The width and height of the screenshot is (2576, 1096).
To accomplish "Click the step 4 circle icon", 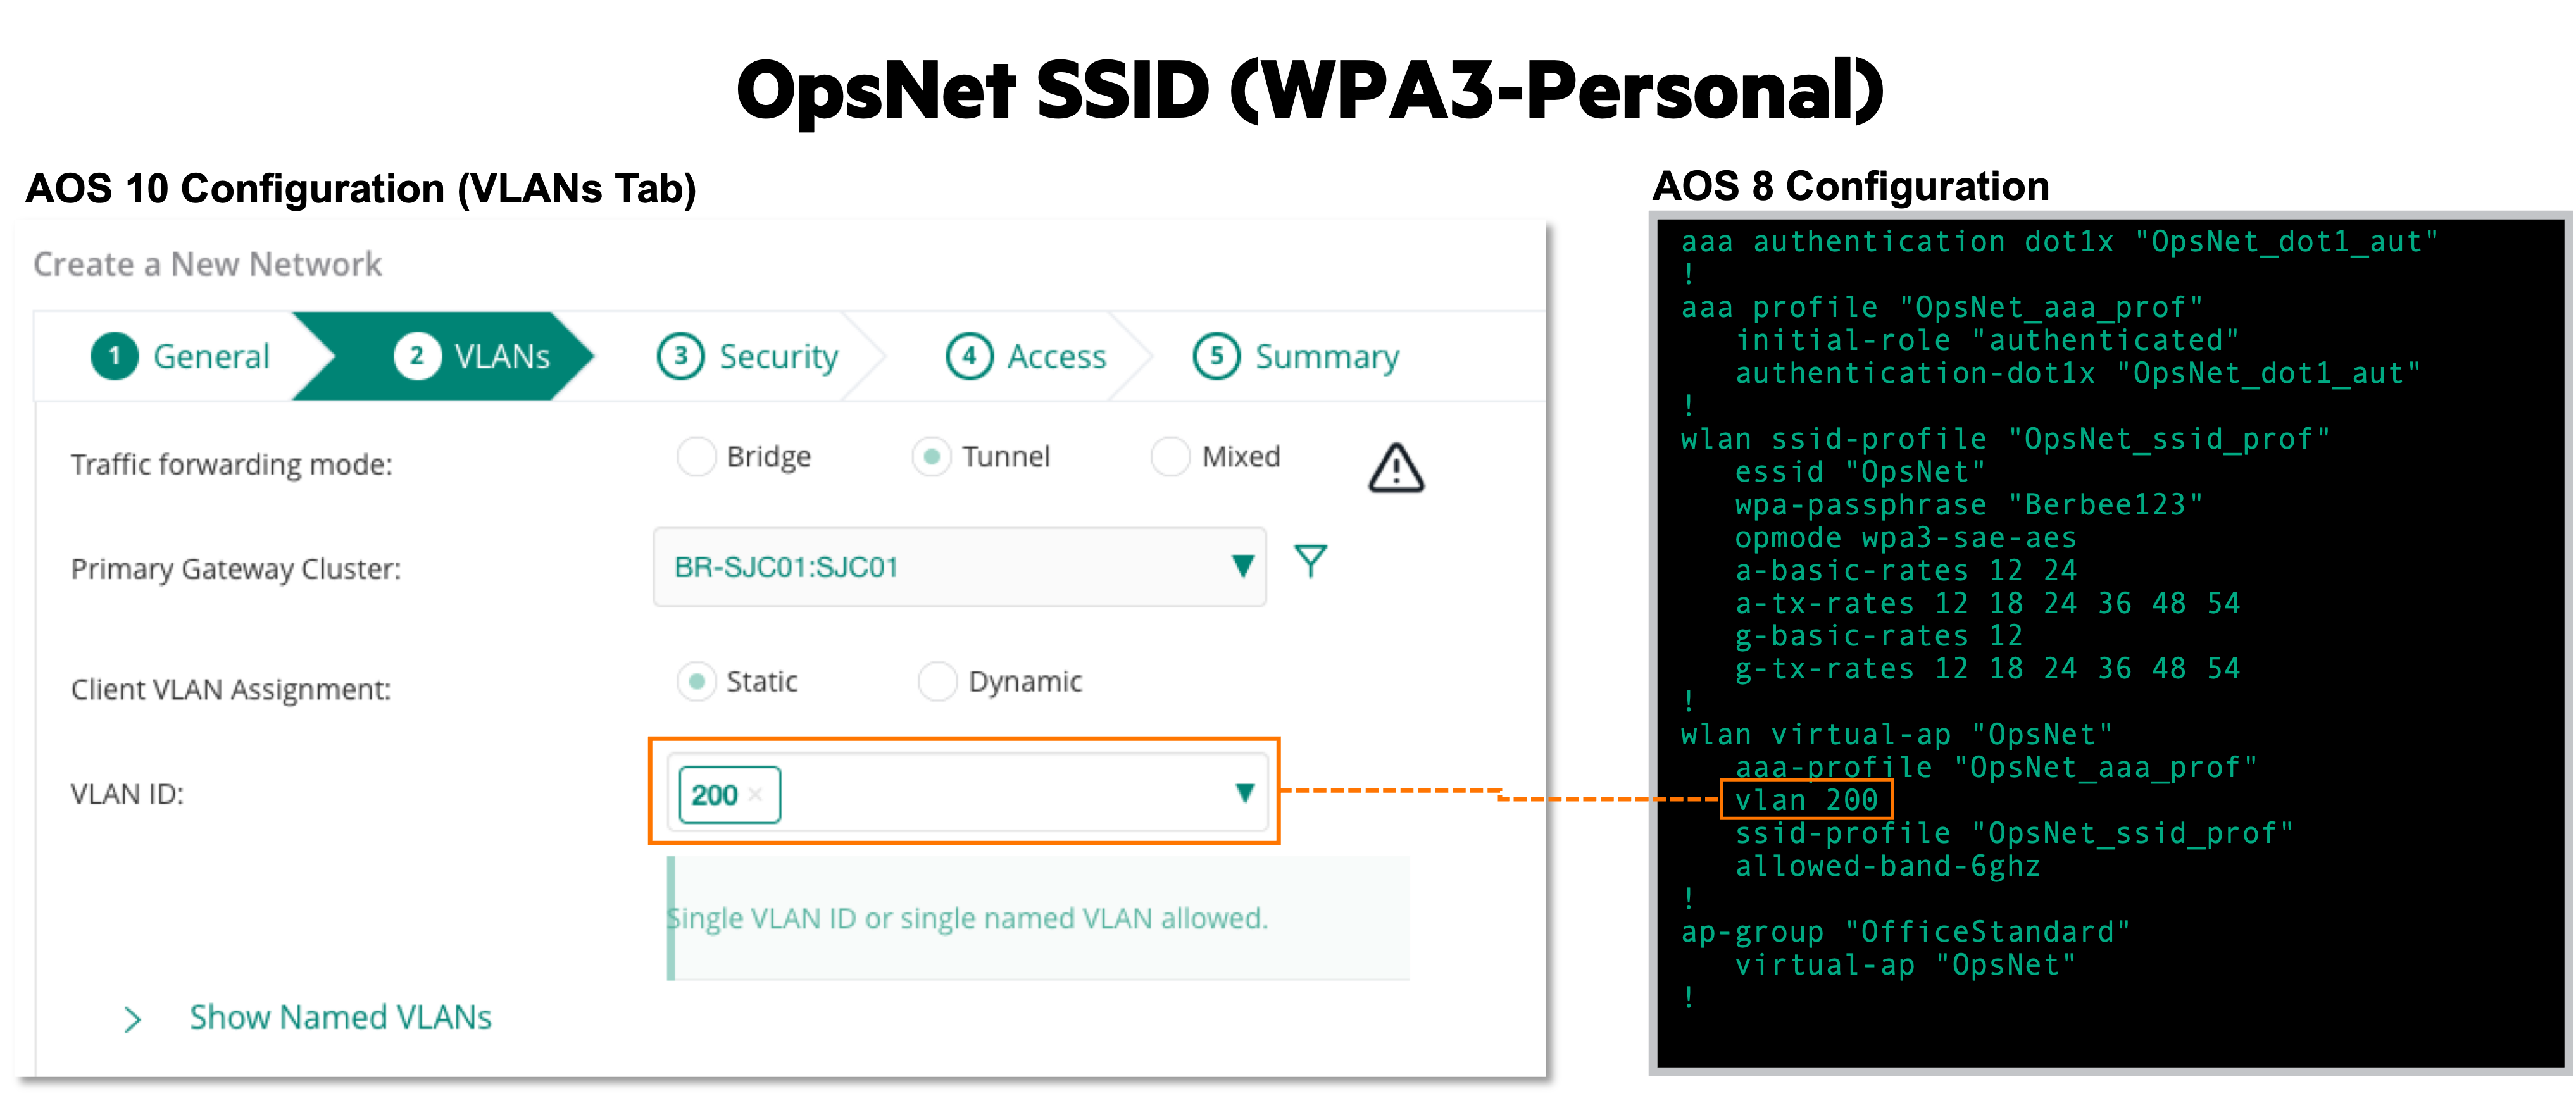I will [969, 356].
